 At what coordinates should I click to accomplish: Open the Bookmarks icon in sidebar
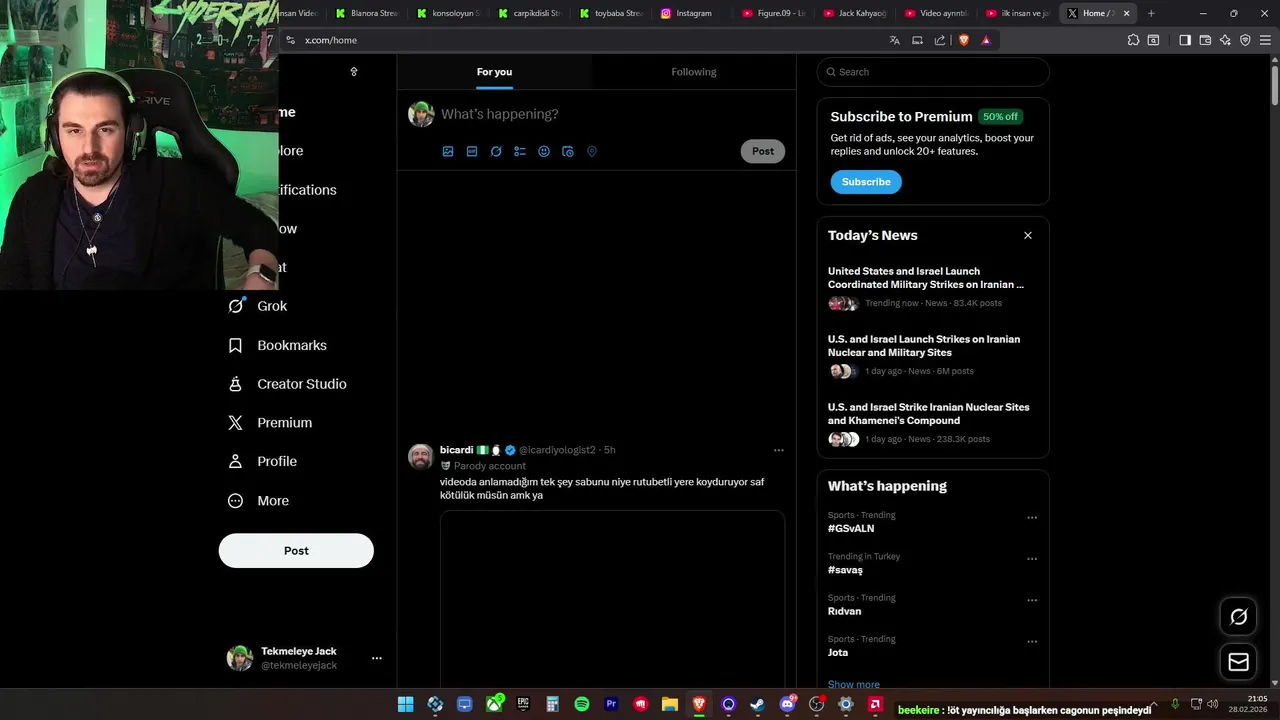pos(235,345)
